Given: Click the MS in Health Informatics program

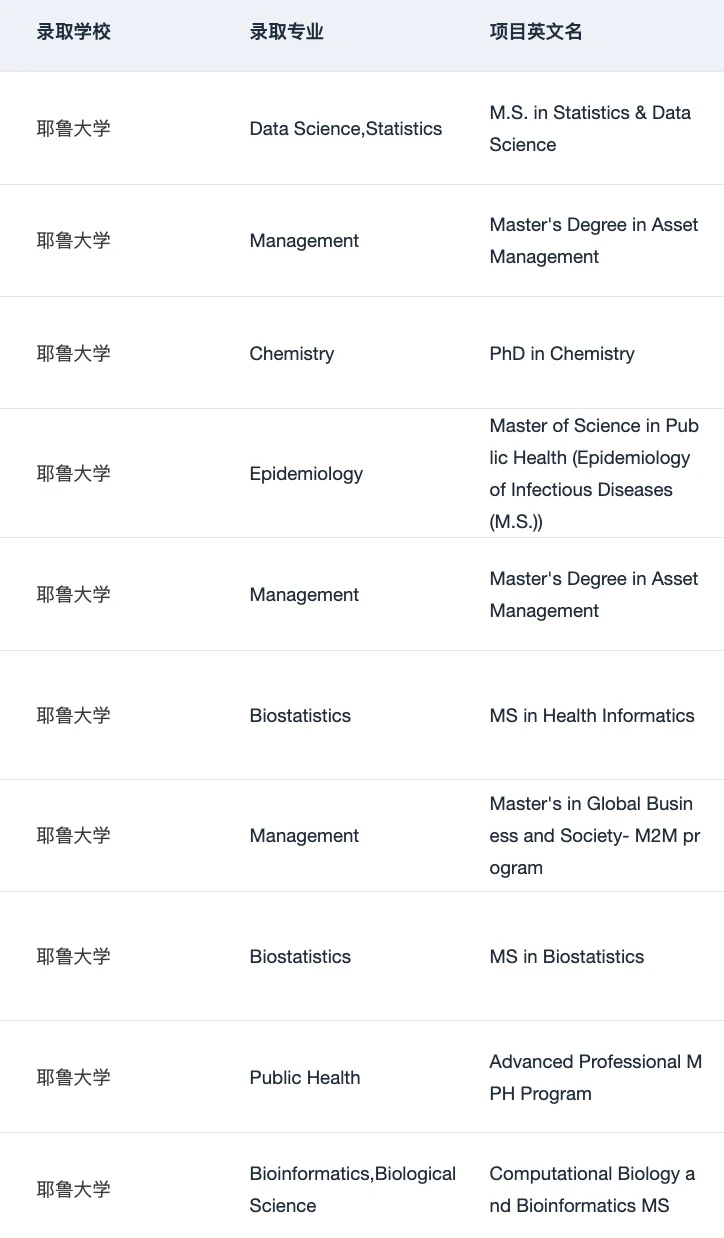Looking at the screenshot, I should [592, 716].
